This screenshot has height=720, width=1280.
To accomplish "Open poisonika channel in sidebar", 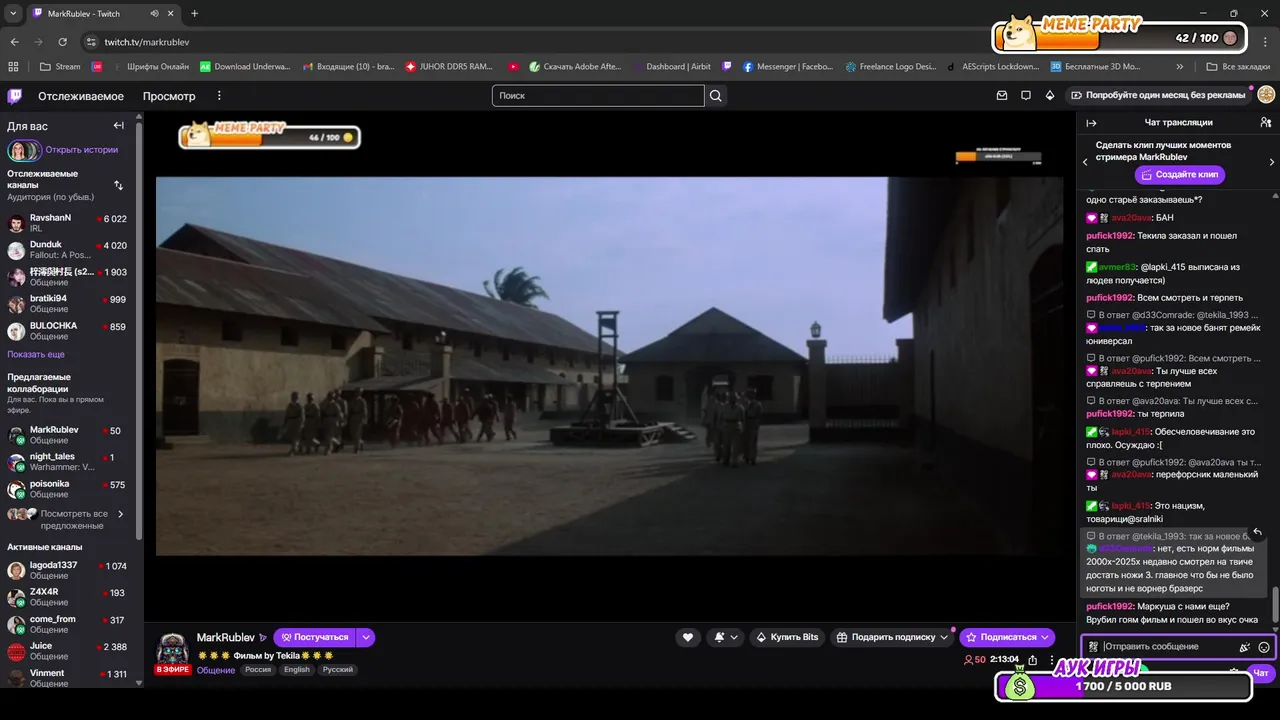I will coord(68,489).
